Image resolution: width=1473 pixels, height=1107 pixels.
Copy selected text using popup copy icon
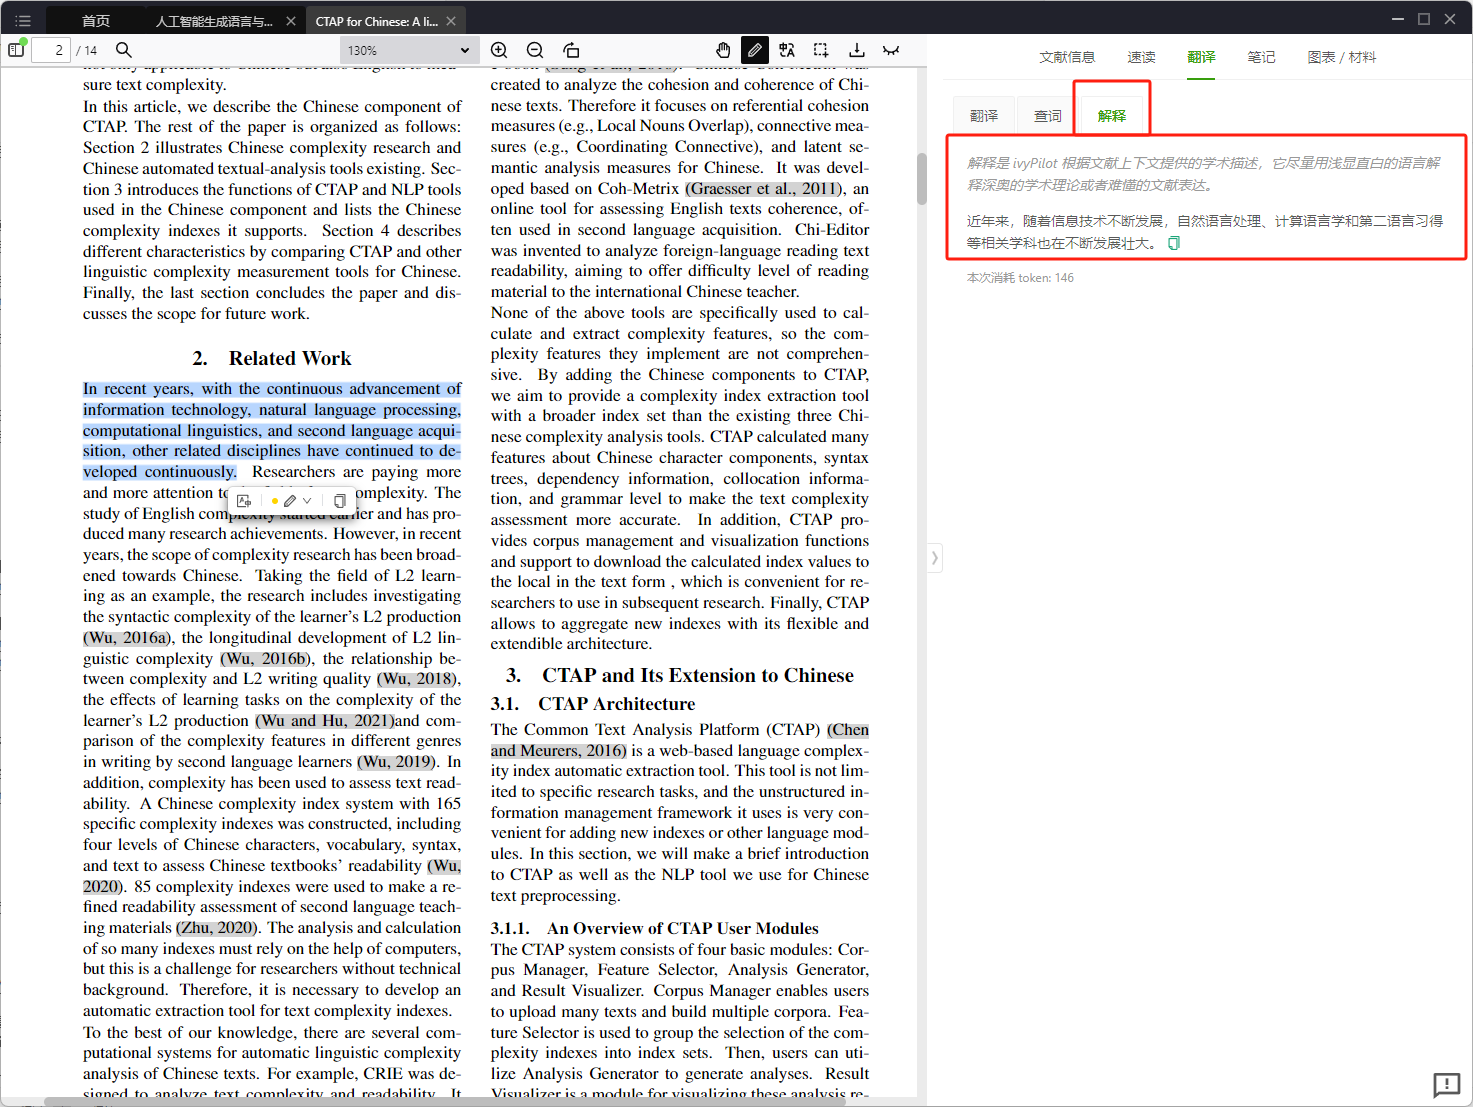tap(339, 501)
